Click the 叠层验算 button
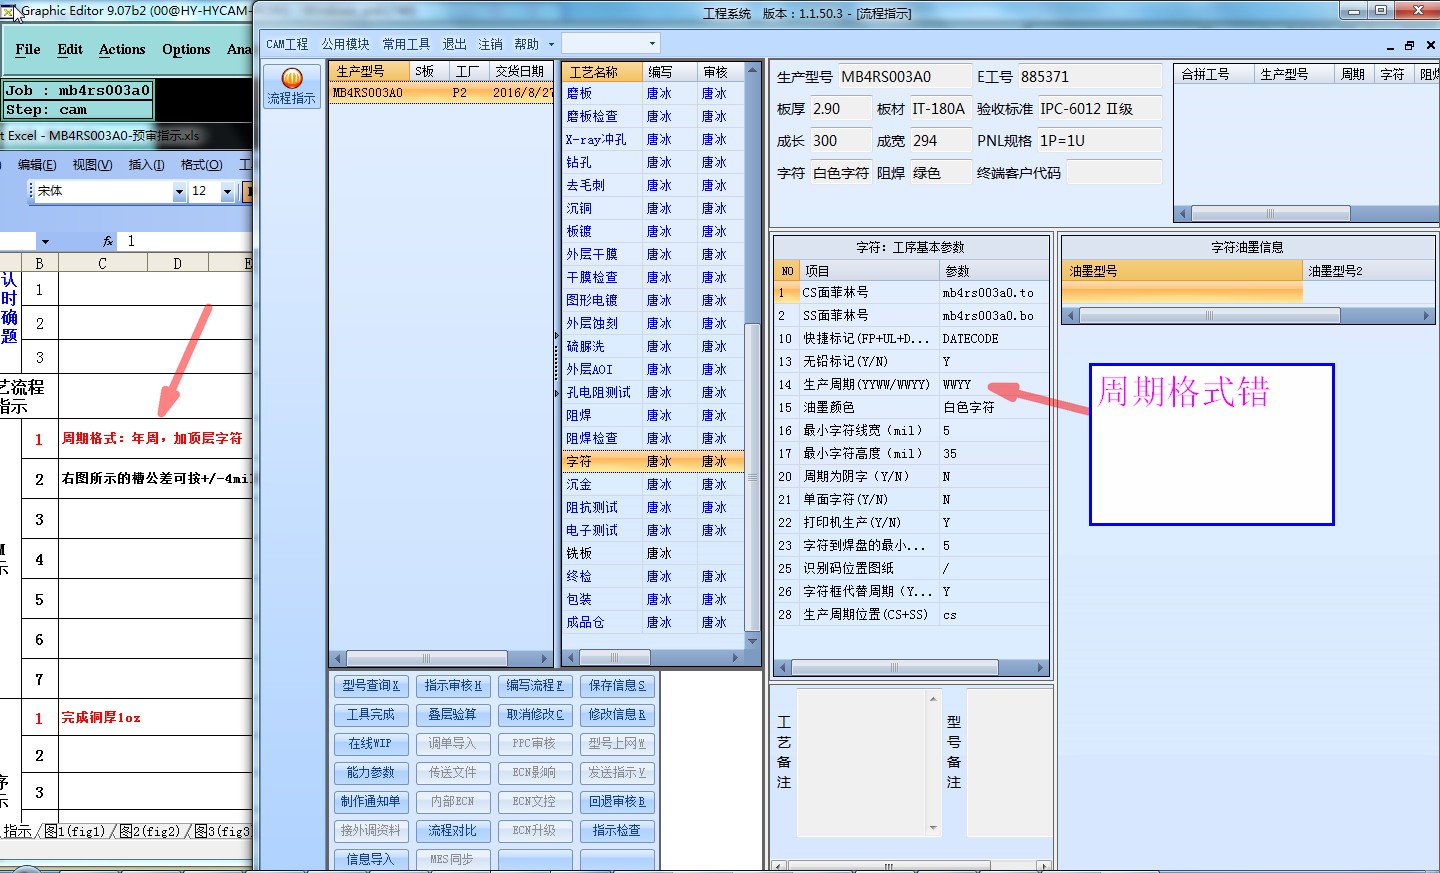The image size is (1440, 873). coord(452,715)
